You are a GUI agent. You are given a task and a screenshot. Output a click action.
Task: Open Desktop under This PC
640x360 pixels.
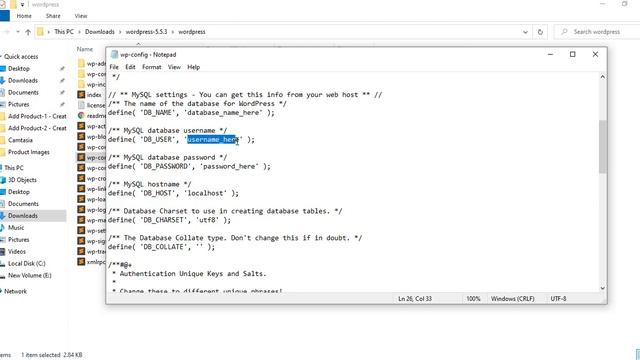click(19, 191)
